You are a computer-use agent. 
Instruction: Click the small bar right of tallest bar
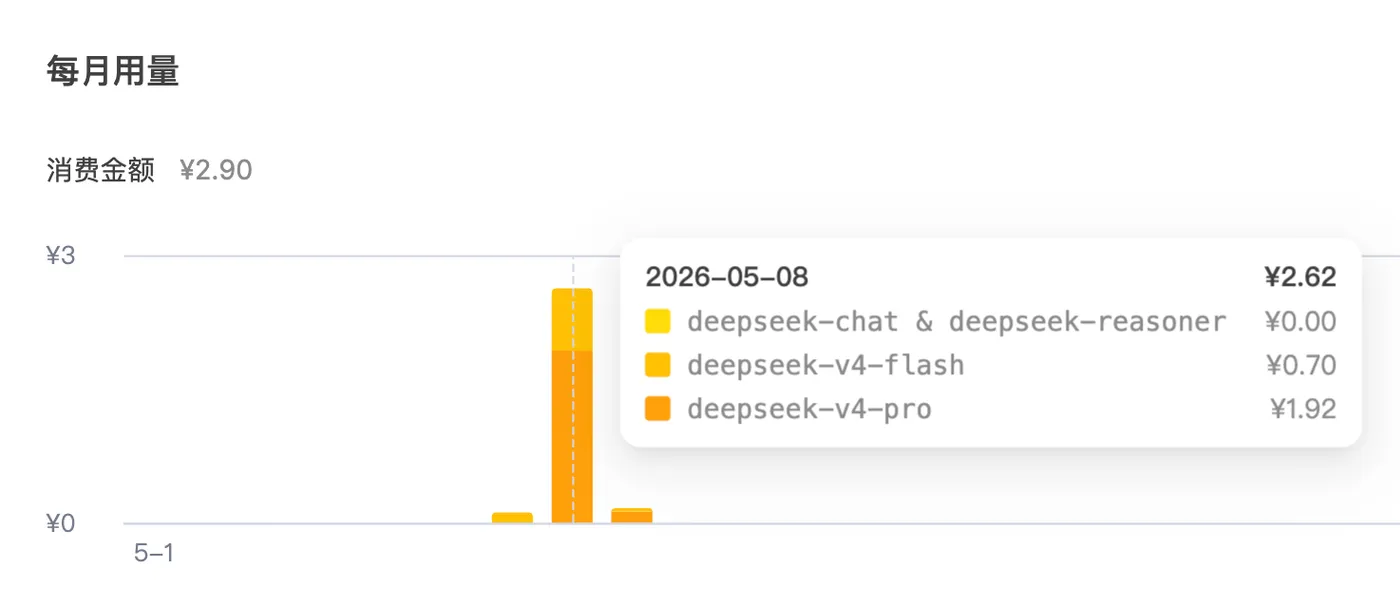pos(632,515)
